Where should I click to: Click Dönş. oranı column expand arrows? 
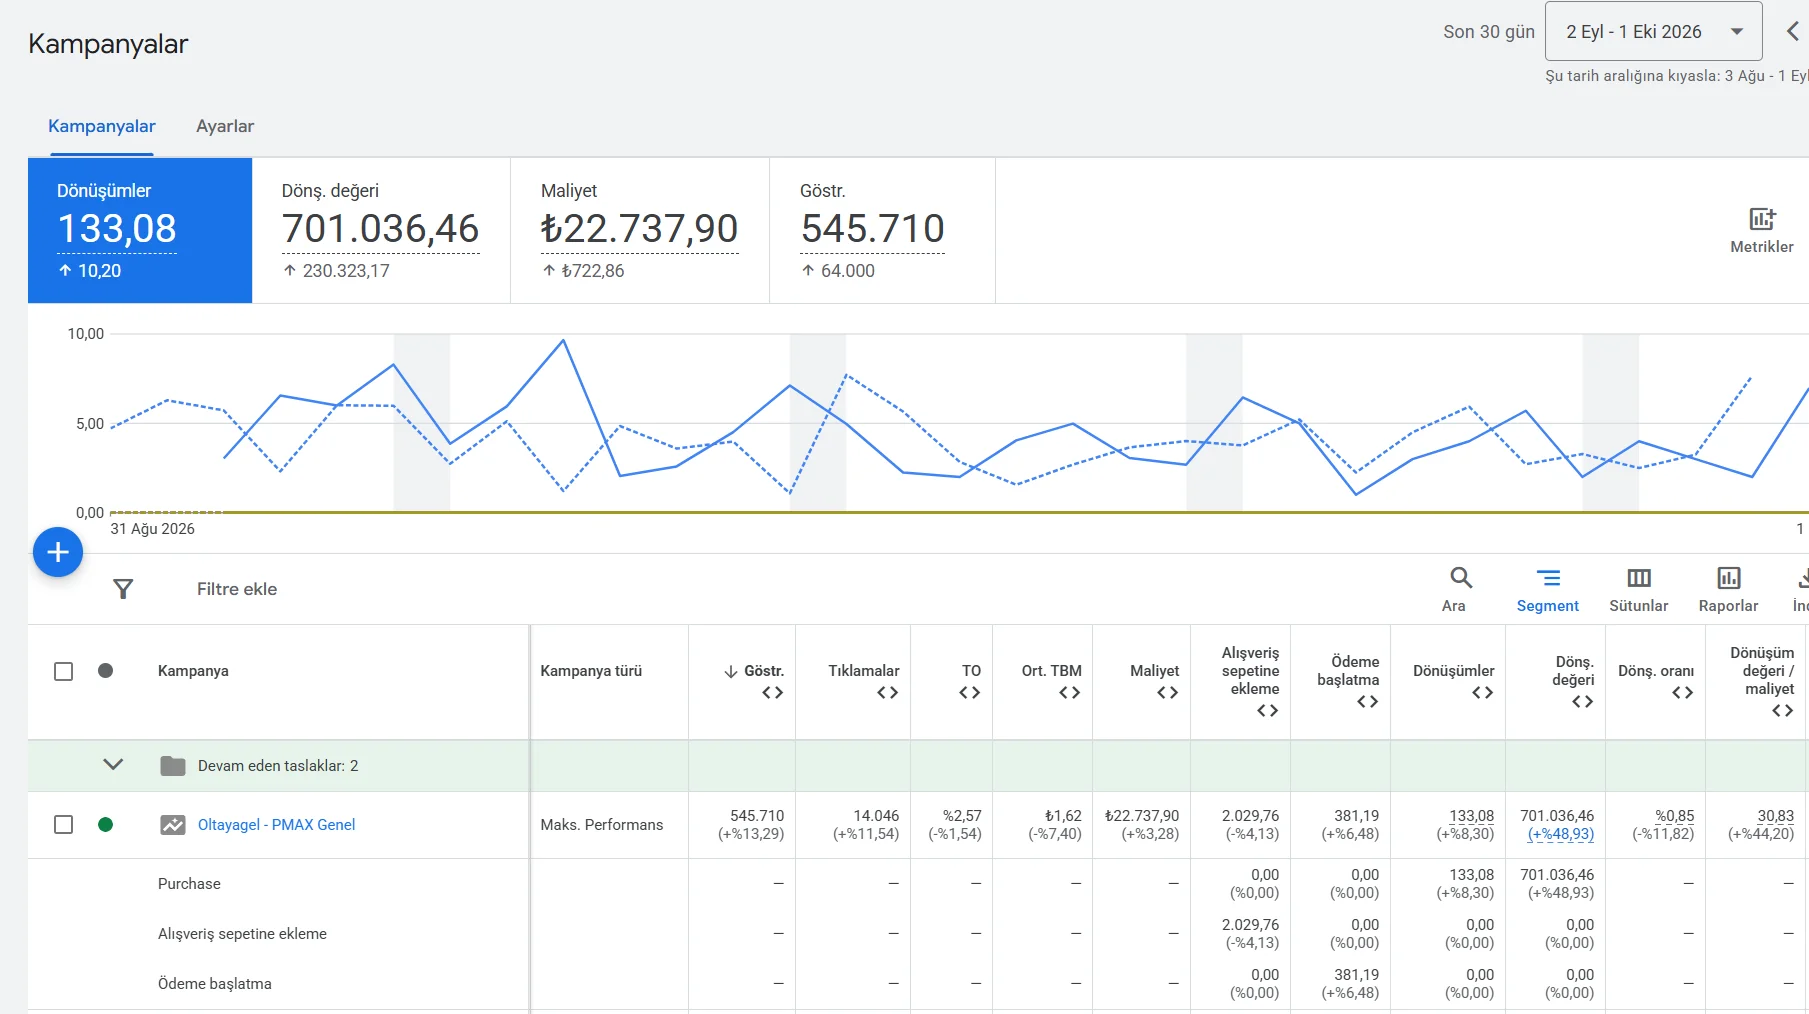[x=1682, y=693]
